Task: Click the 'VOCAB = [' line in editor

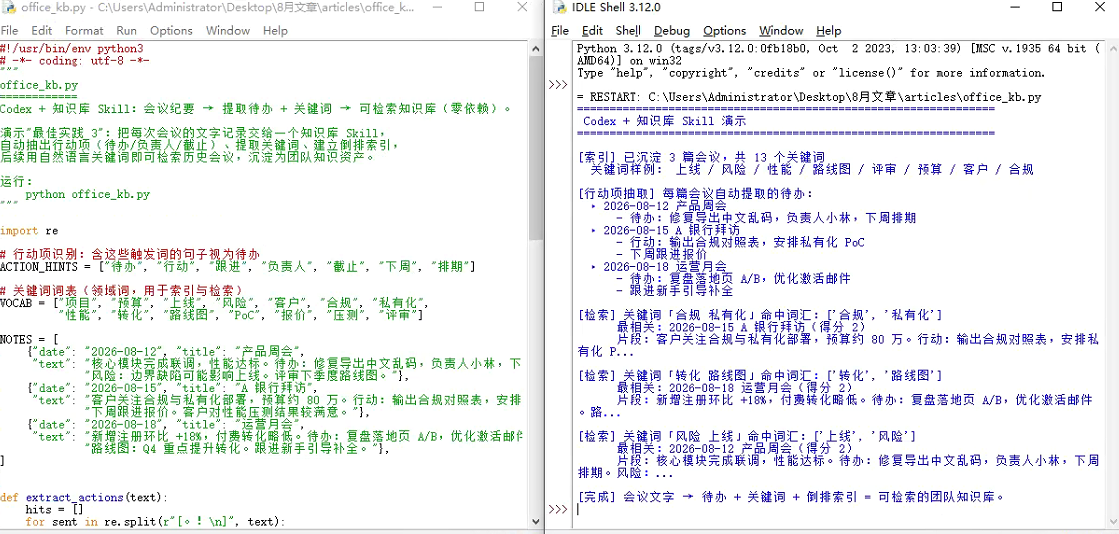Action: [213, 303]
